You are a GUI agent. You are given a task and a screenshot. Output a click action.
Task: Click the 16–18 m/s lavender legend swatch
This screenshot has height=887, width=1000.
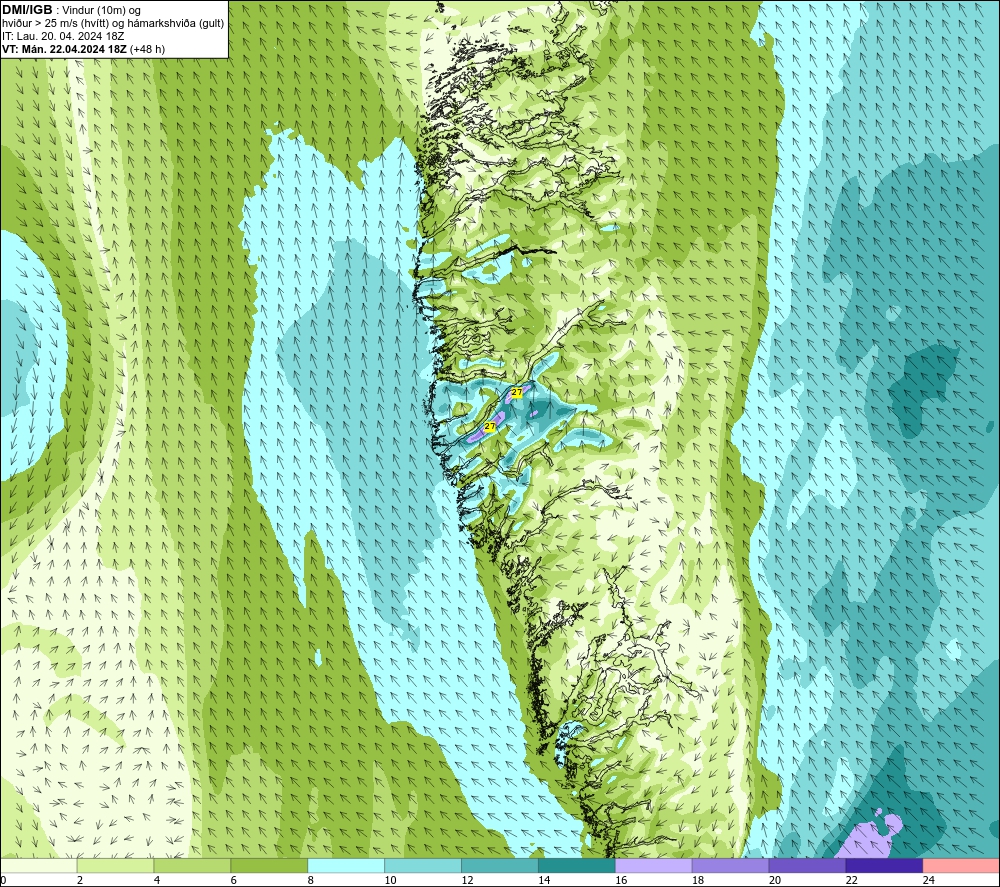(x=653, y=866)
